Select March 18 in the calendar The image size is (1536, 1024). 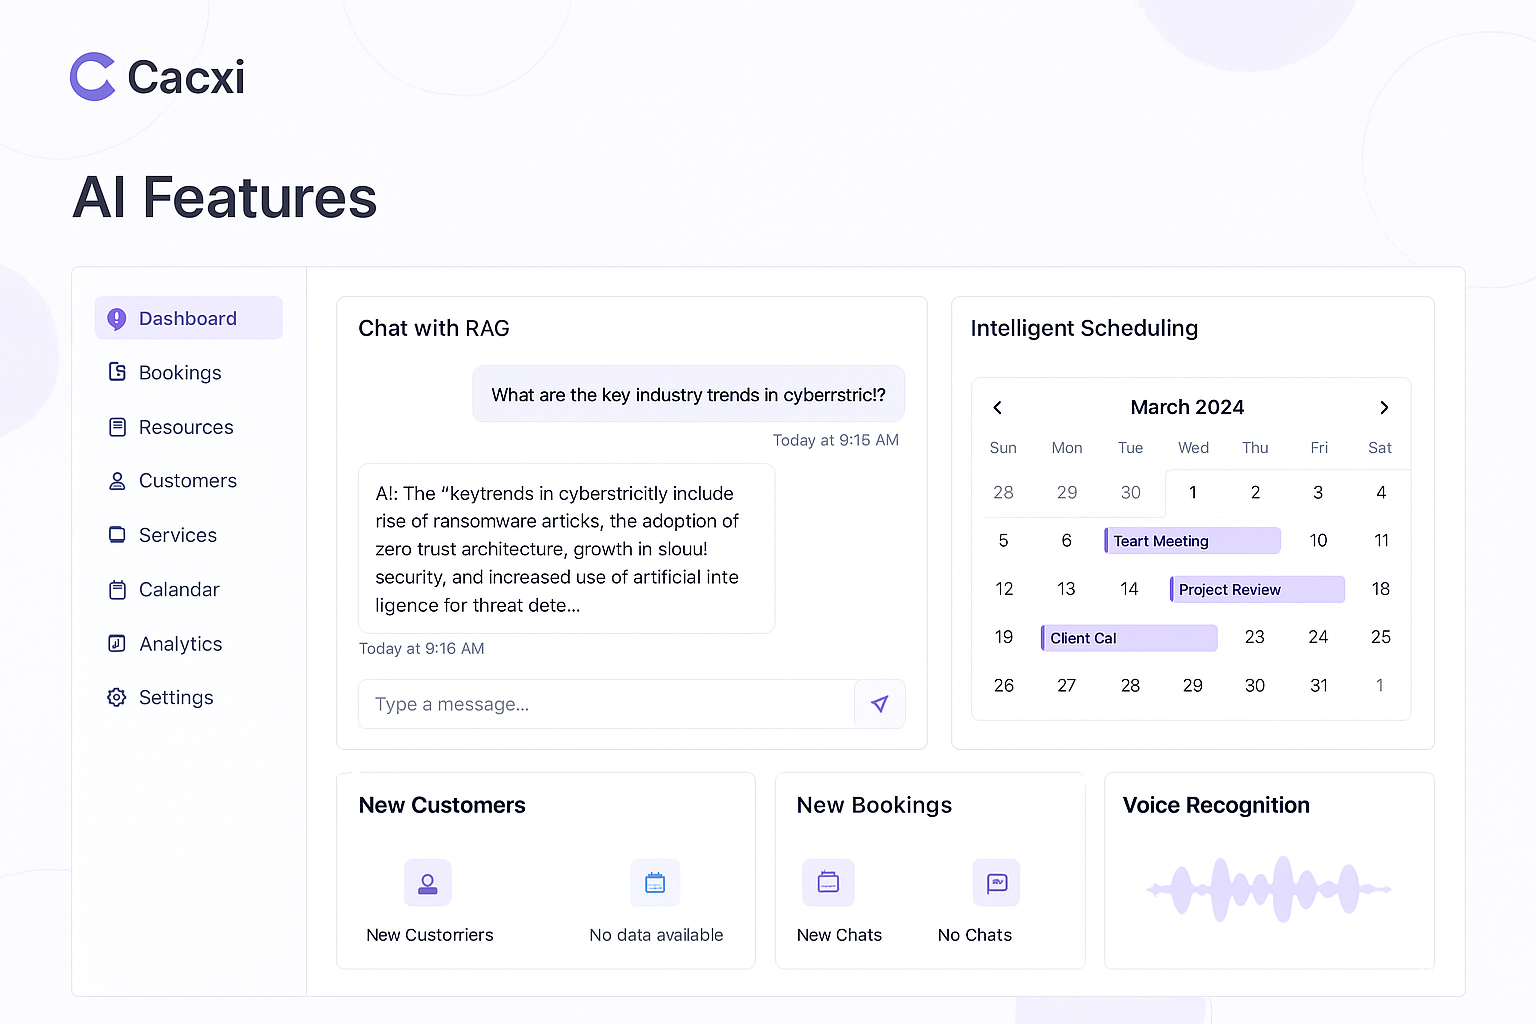point(1381,589)
